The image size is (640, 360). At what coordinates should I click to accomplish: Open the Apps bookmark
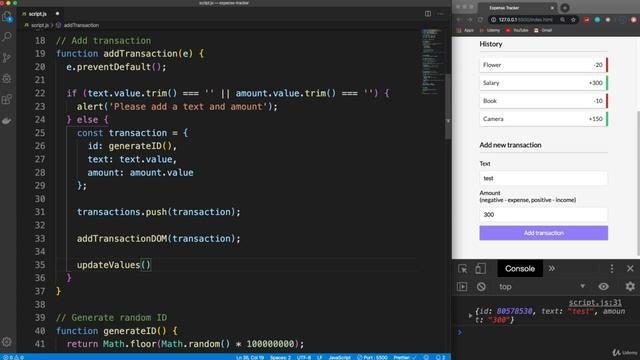point(465,30)
